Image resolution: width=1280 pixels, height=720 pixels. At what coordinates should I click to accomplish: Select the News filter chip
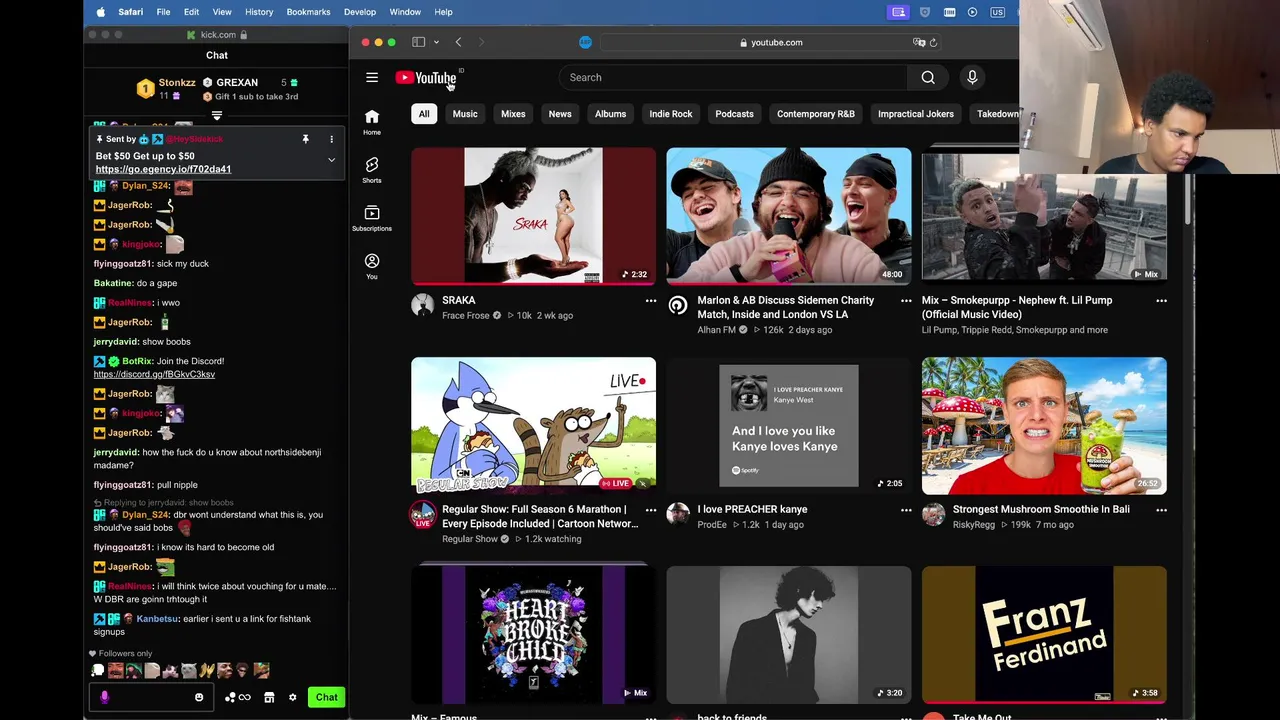pyautogui.click(x=560, y=114)
